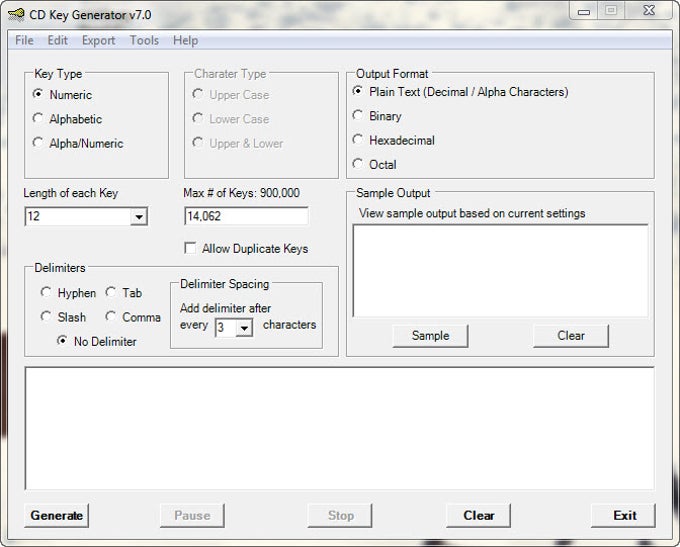Viewport: 680px width, 547px height.
Task: Click the CD Key Generator title bar icon
Action: click(x=16, y=15)
